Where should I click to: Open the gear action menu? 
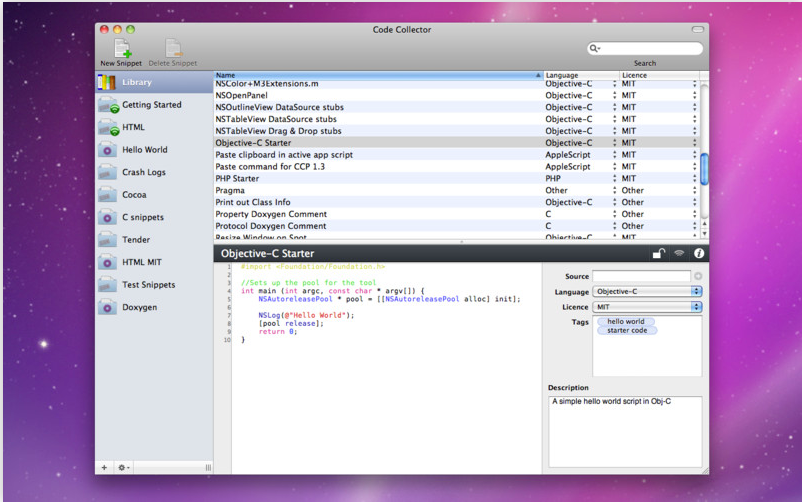point(123,467)
